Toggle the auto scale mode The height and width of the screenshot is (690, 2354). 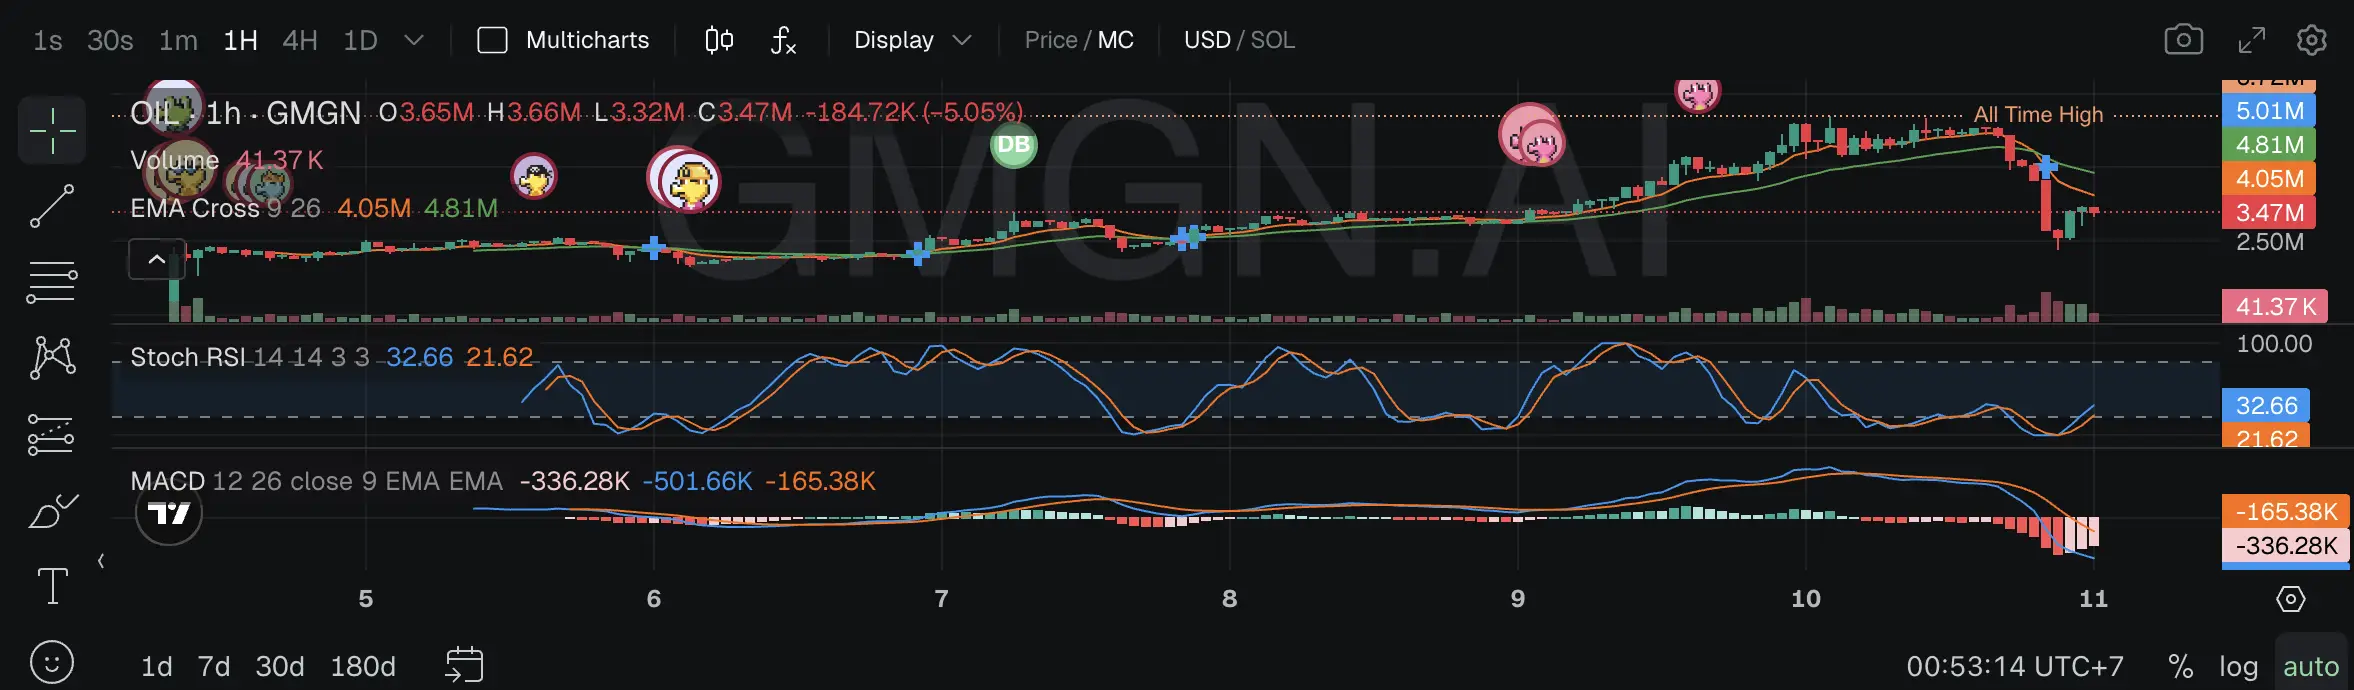point(2311,666)
